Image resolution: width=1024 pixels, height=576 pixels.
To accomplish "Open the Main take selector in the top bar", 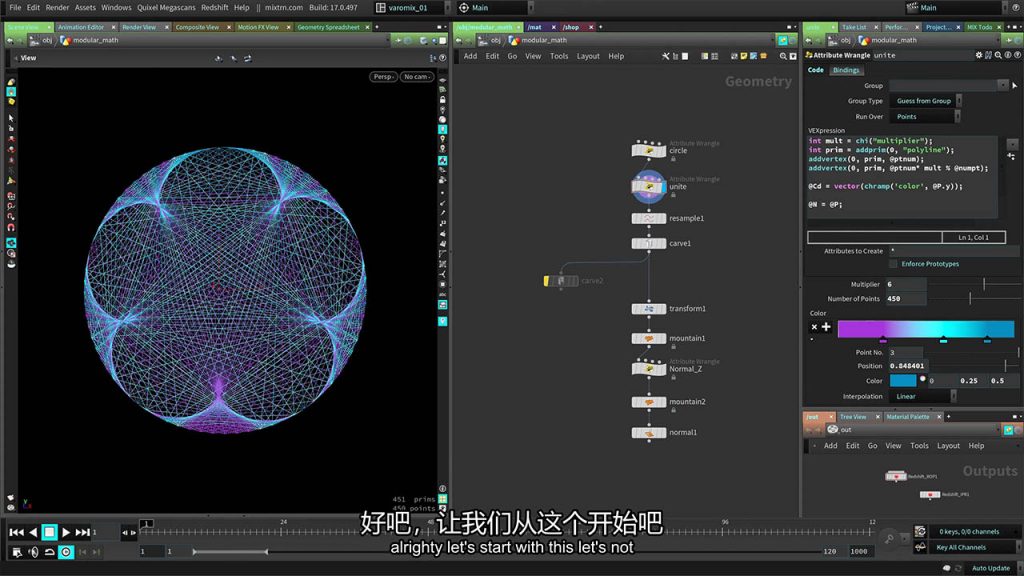I will pos(955,7).
